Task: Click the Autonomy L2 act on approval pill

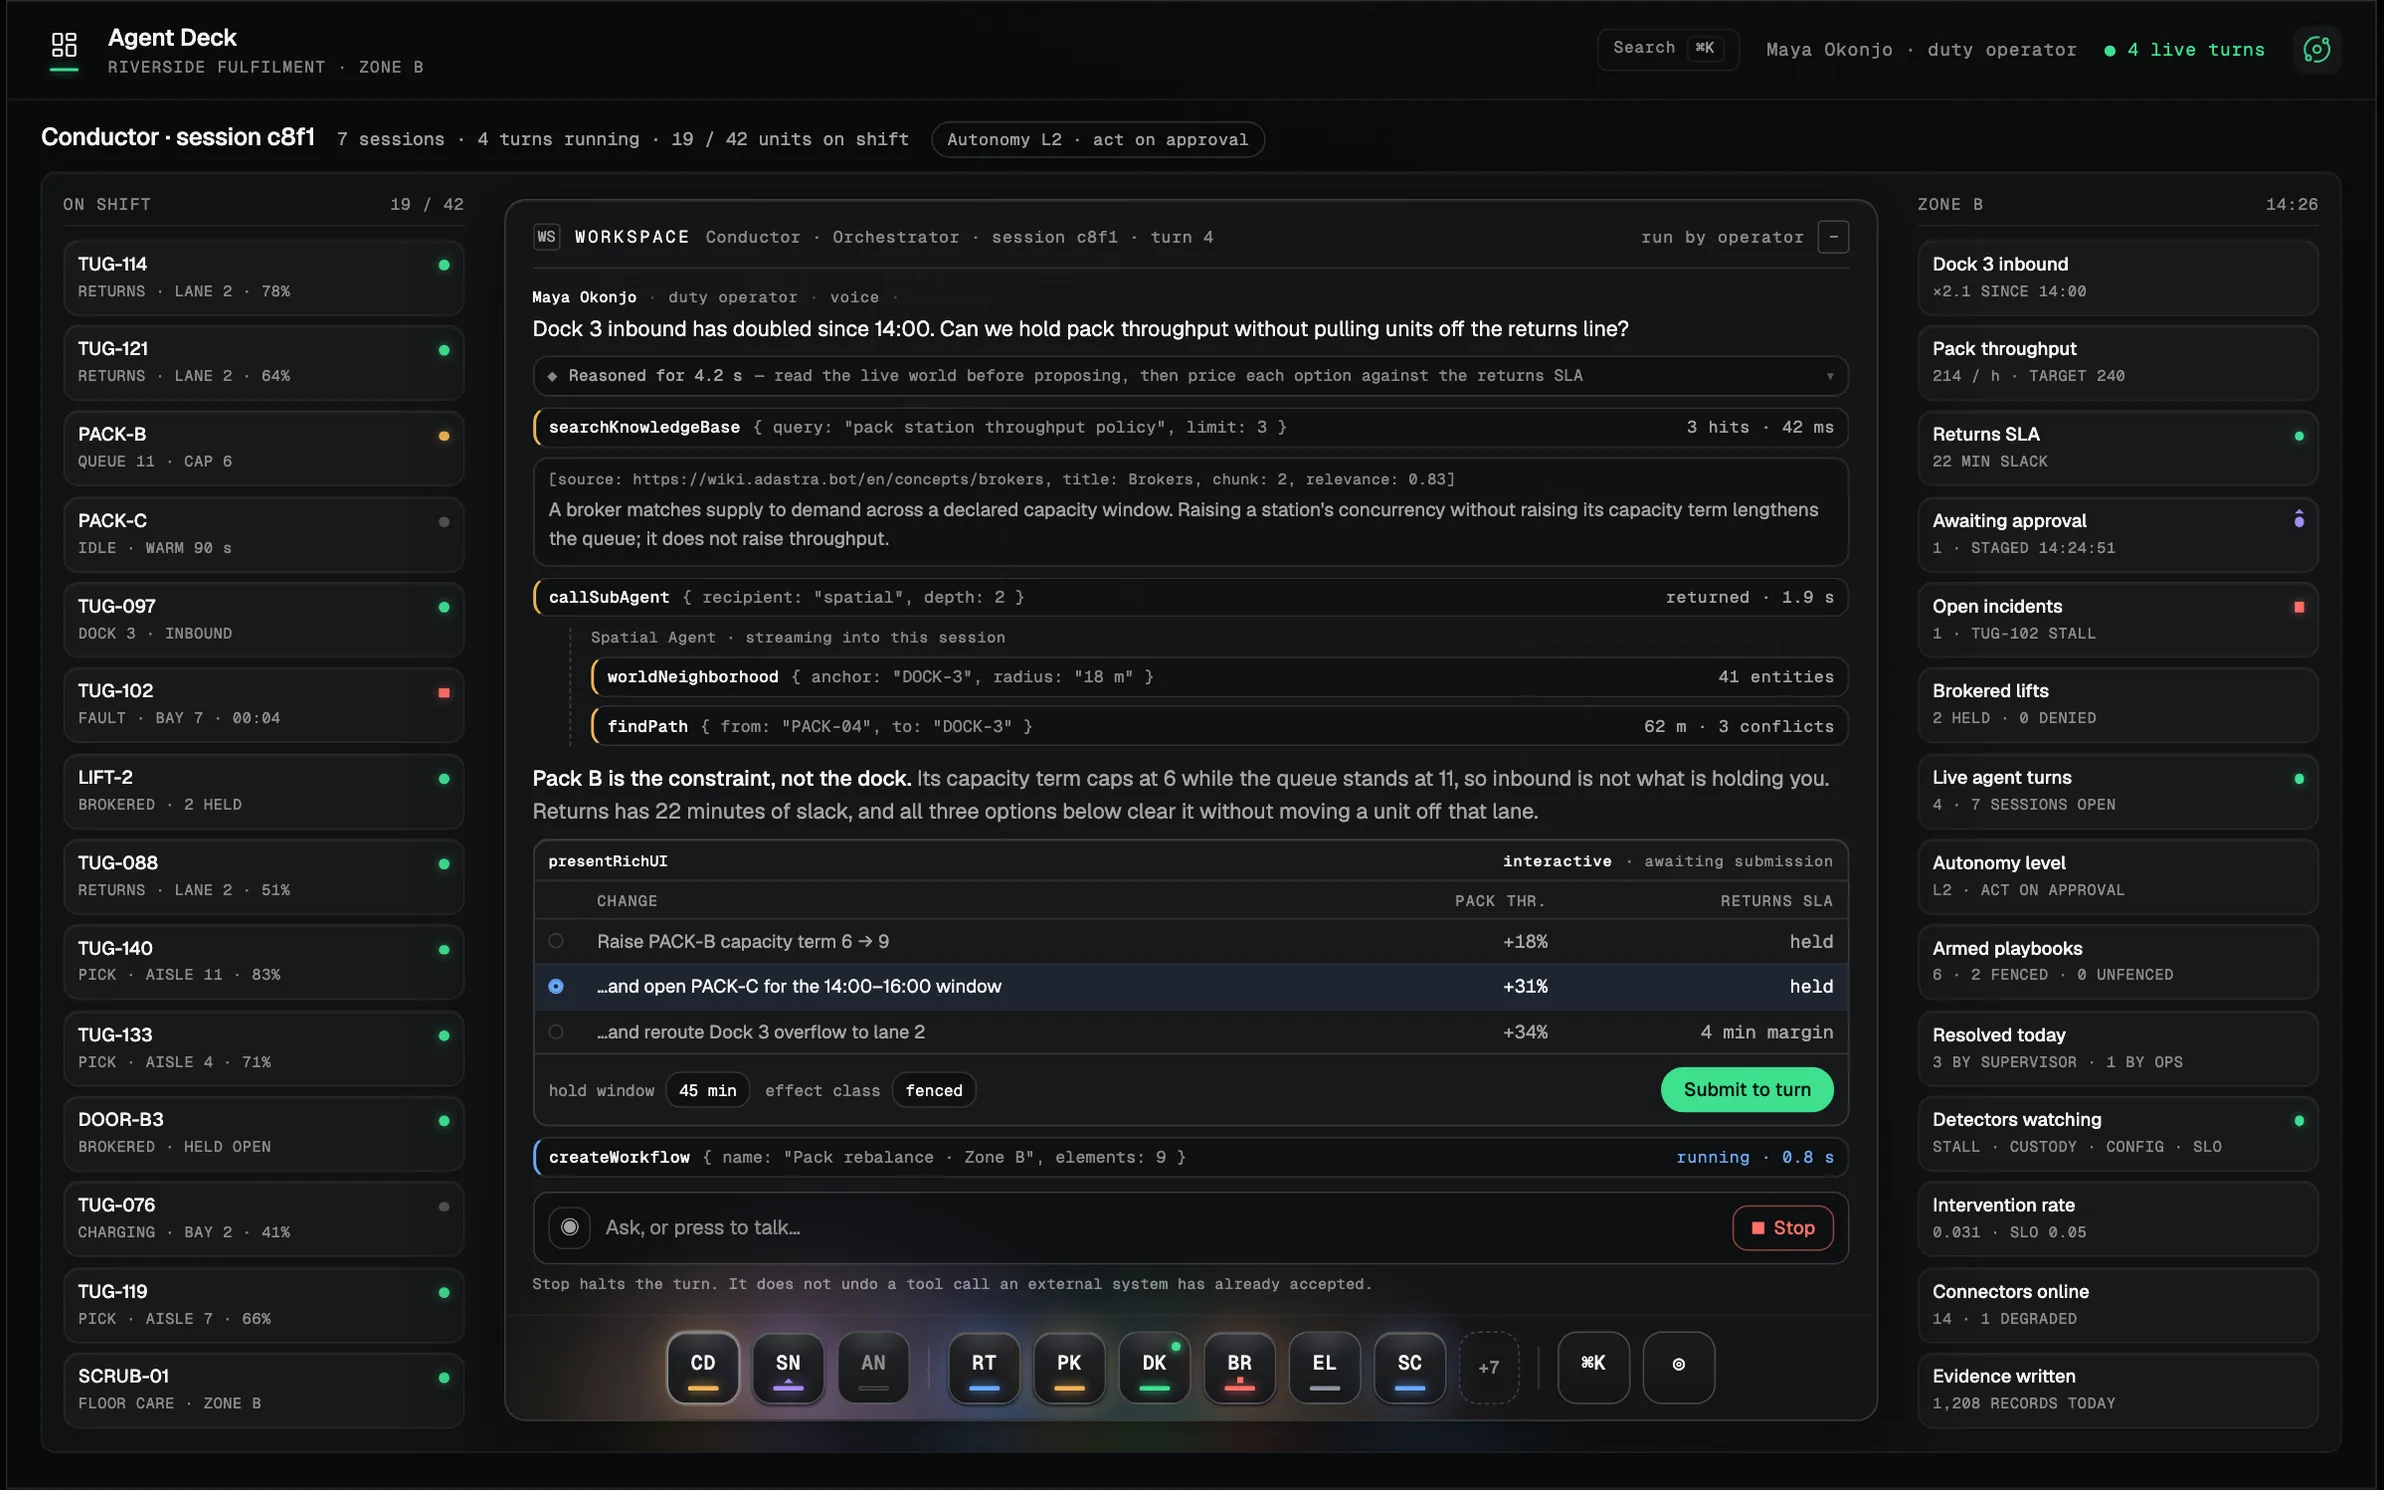Action: point(1097,139)
